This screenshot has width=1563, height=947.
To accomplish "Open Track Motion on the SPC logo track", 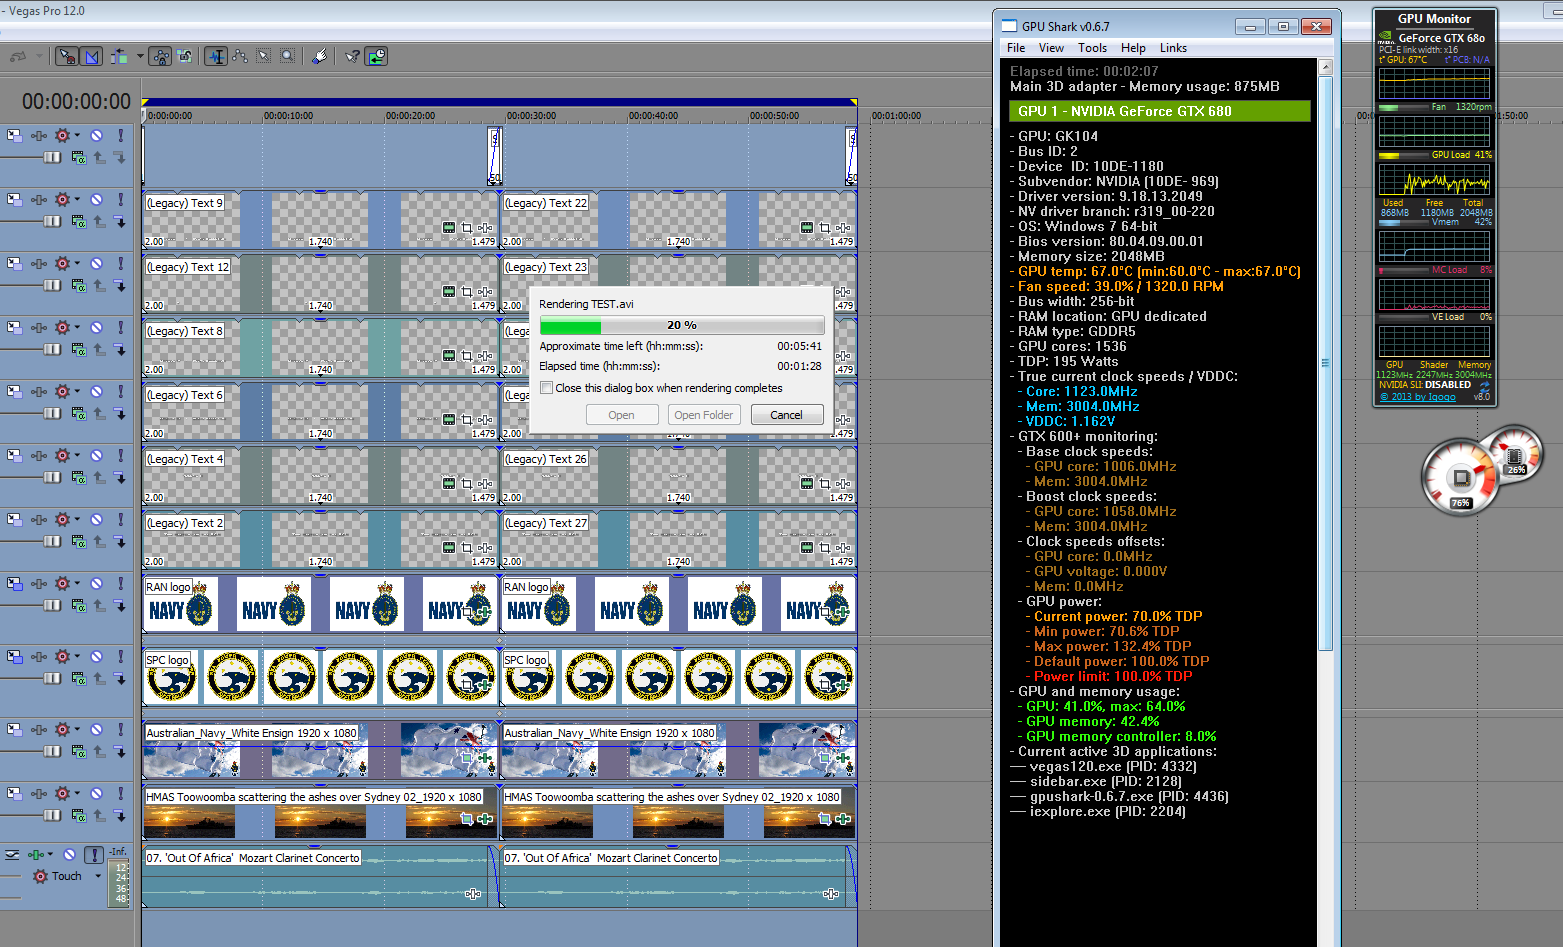I will coord(15,657).
